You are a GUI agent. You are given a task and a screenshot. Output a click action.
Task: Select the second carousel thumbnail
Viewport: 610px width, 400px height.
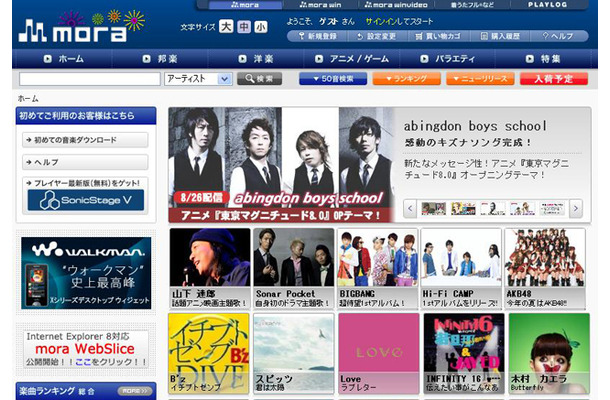coord(463,209)
